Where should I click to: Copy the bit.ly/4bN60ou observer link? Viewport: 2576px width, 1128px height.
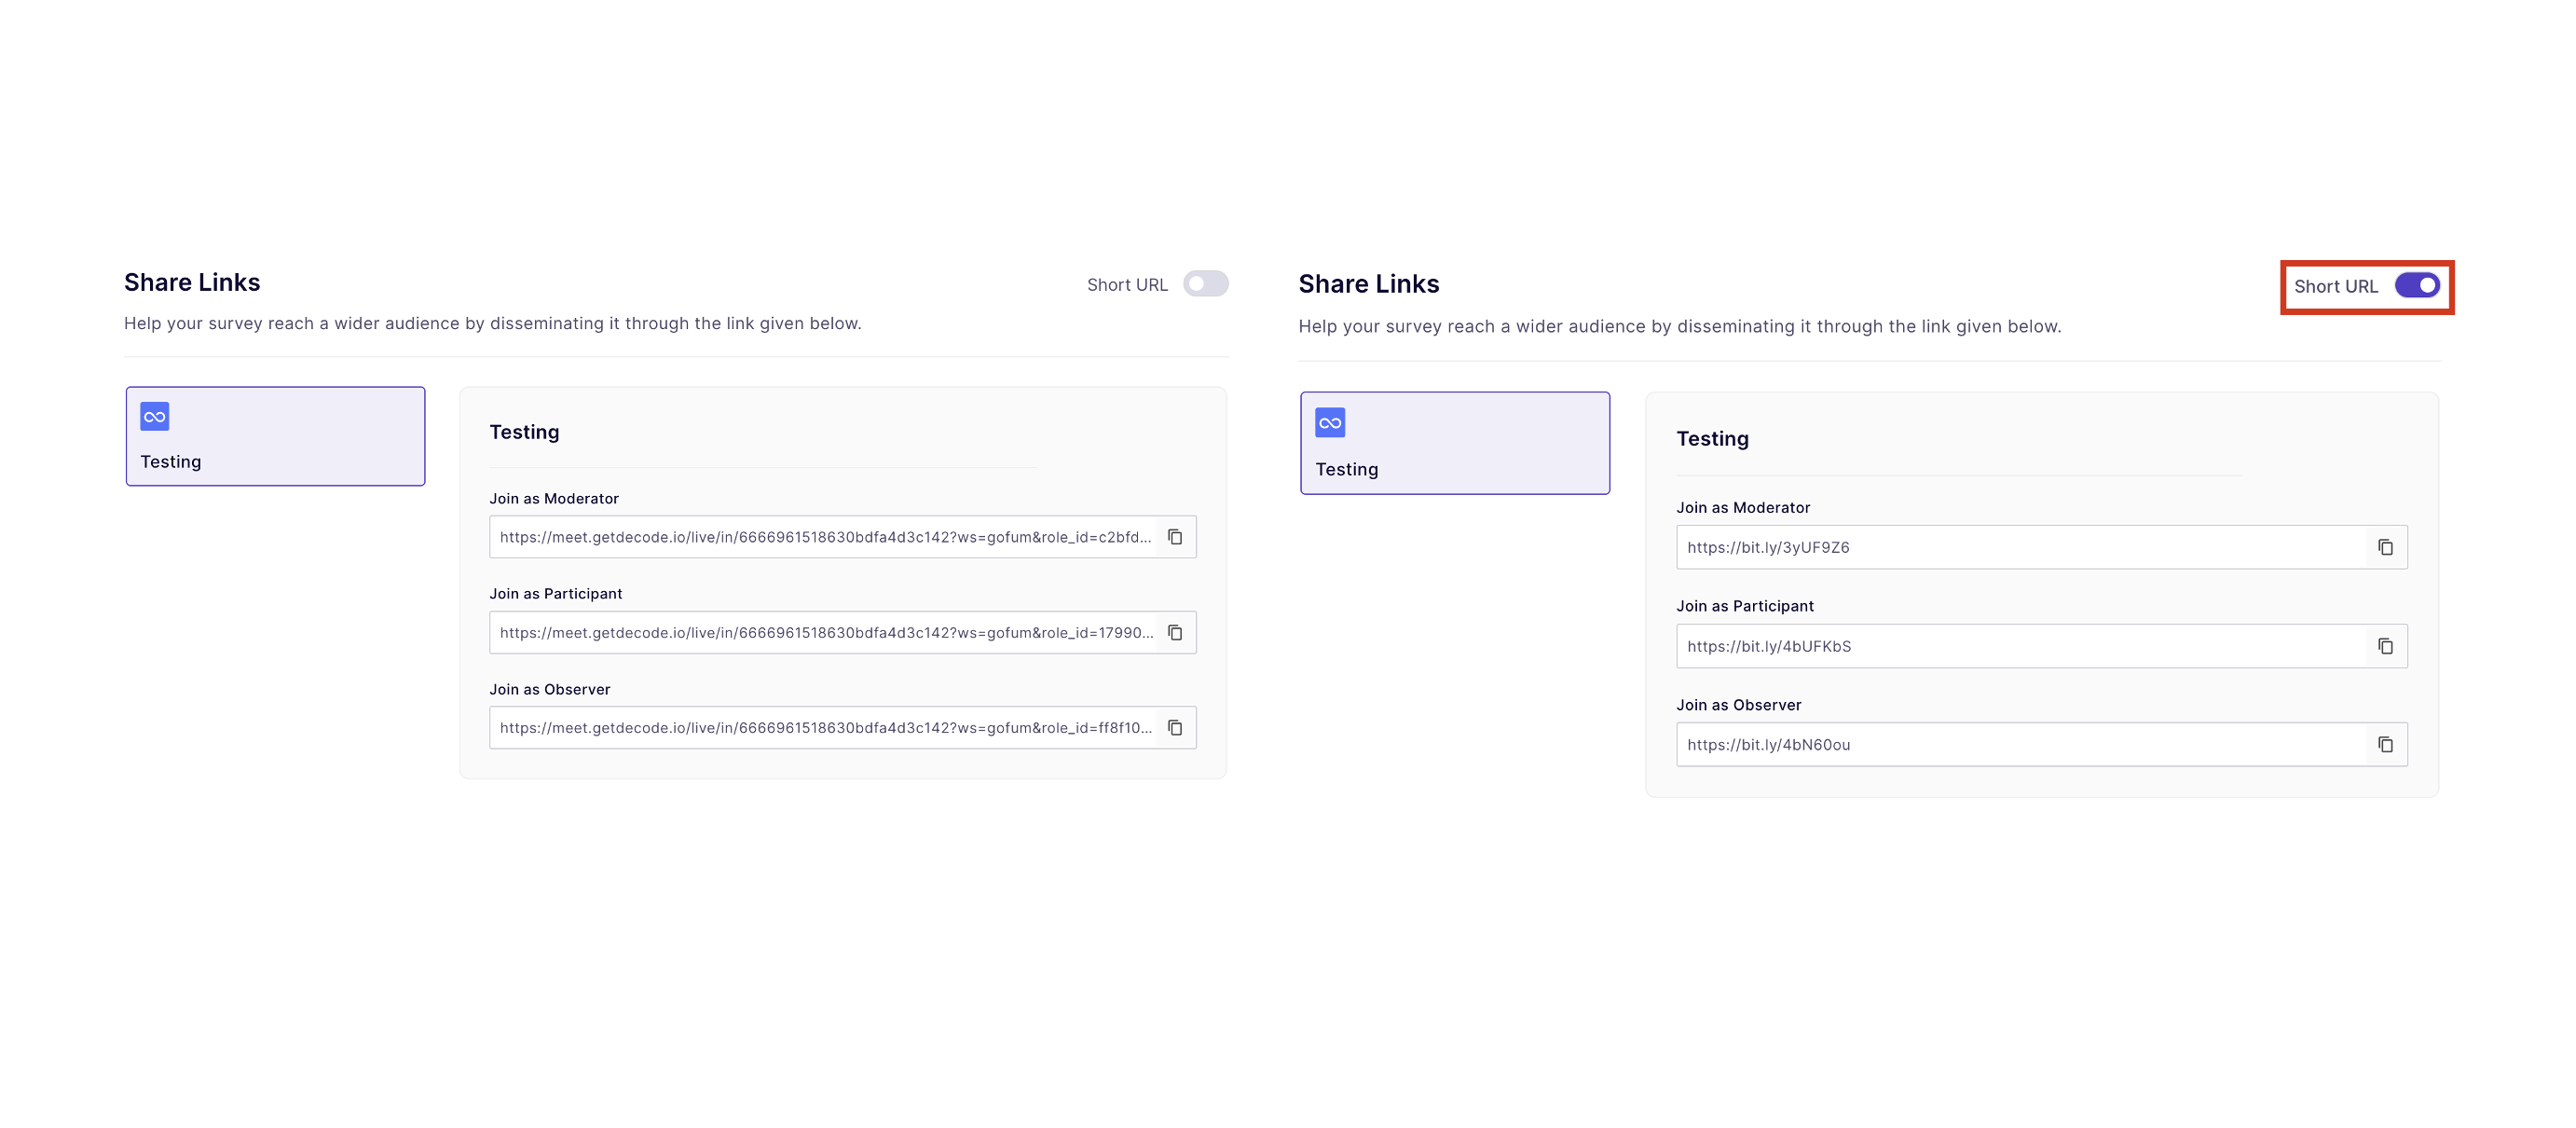(x=2385, y=745)
